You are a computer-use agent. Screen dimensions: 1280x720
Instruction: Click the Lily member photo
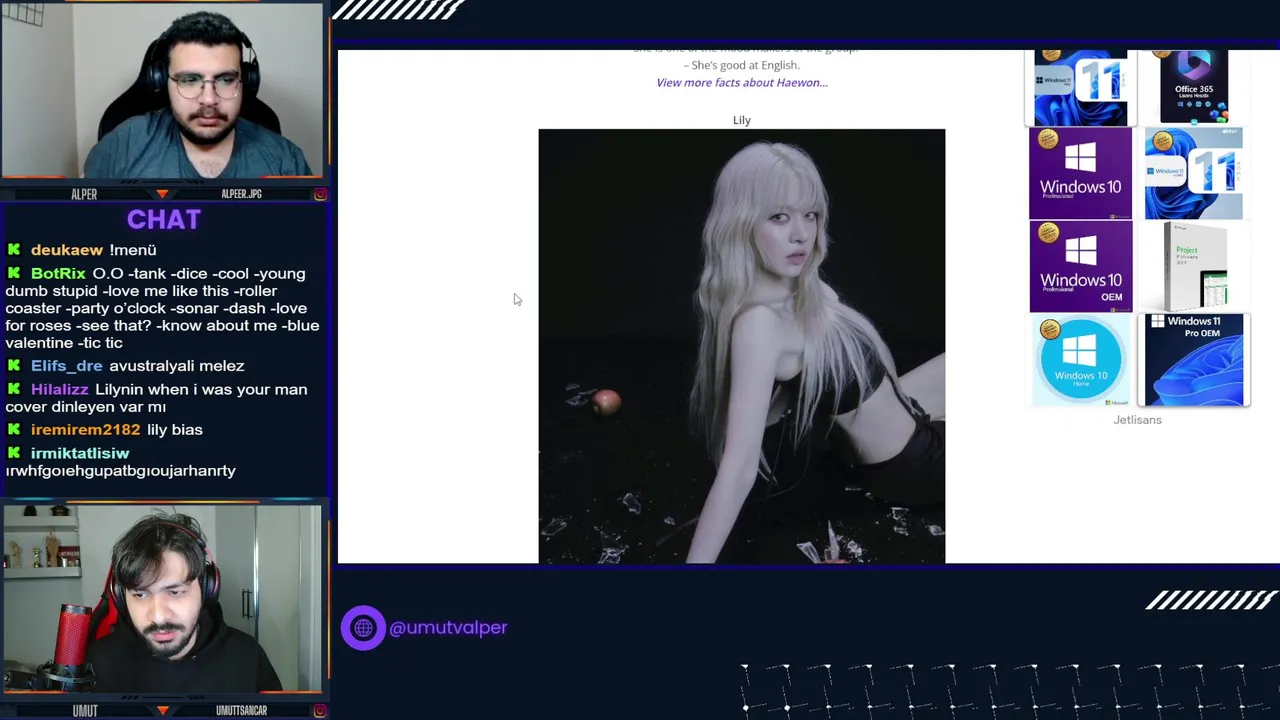pyautogui.click(x=741, y=346)
